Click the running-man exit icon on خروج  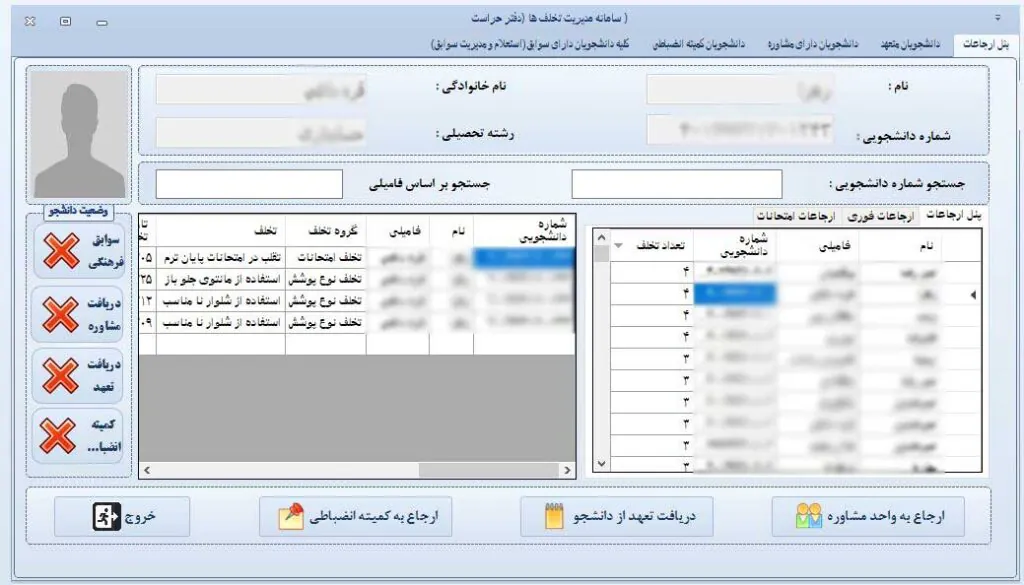click(x=106, y=517)
